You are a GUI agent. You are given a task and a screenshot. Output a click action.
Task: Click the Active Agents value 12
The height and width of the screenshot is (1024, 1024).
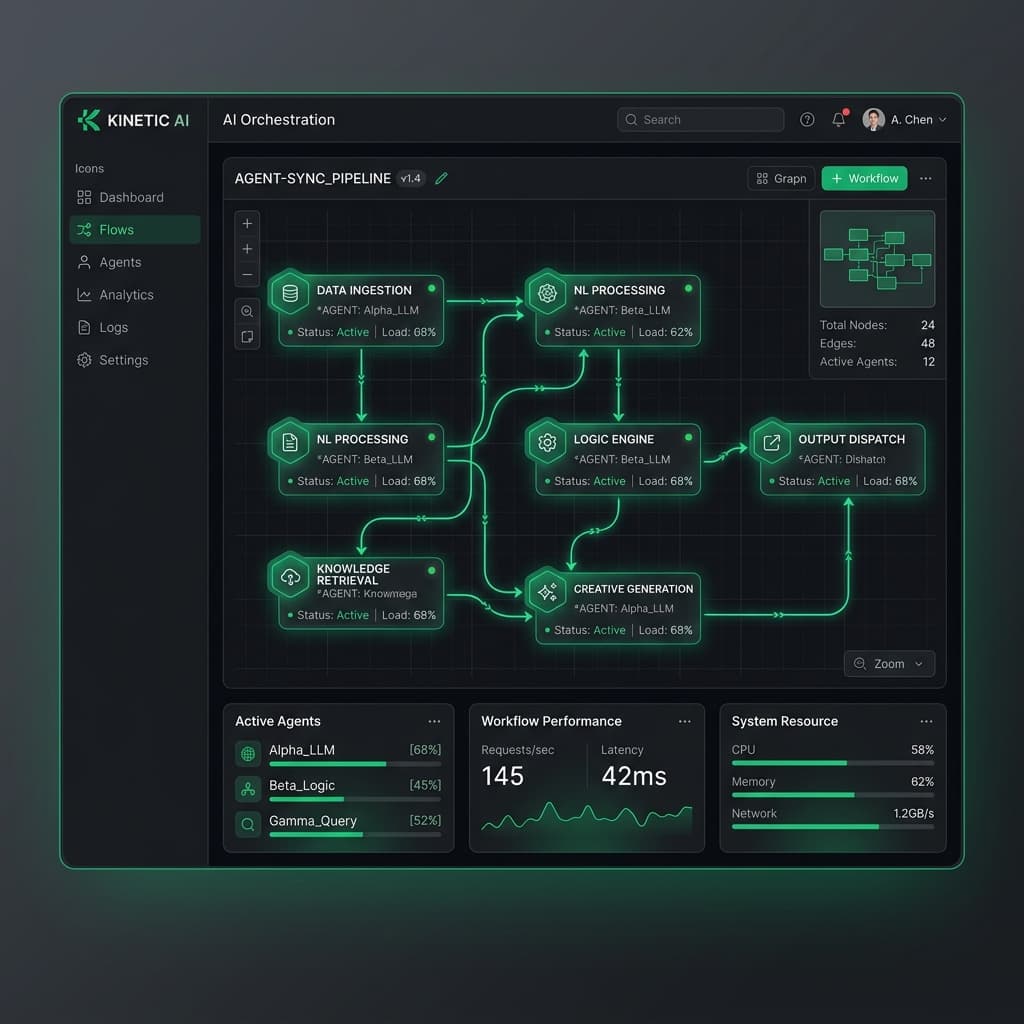pos(929,362)
